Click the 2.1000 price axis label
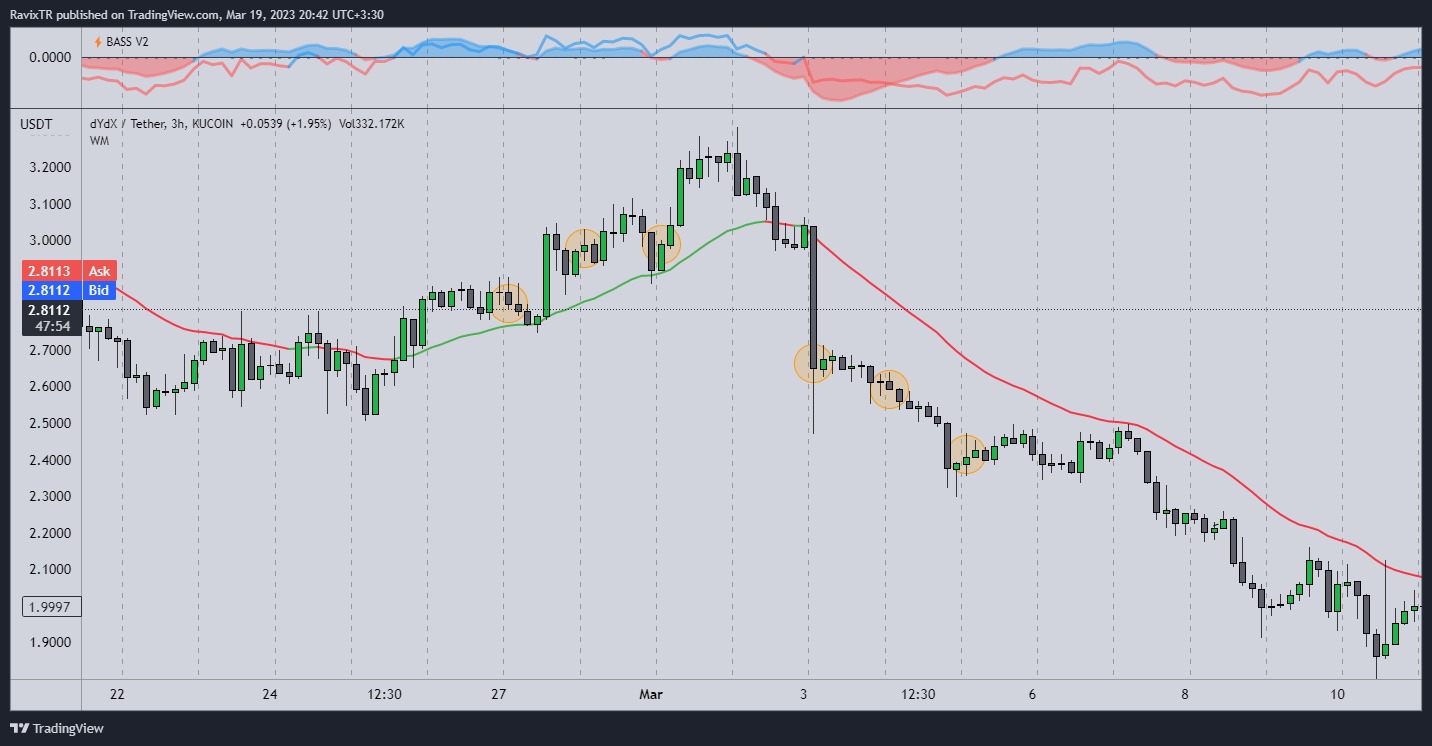 click(49, 570)
